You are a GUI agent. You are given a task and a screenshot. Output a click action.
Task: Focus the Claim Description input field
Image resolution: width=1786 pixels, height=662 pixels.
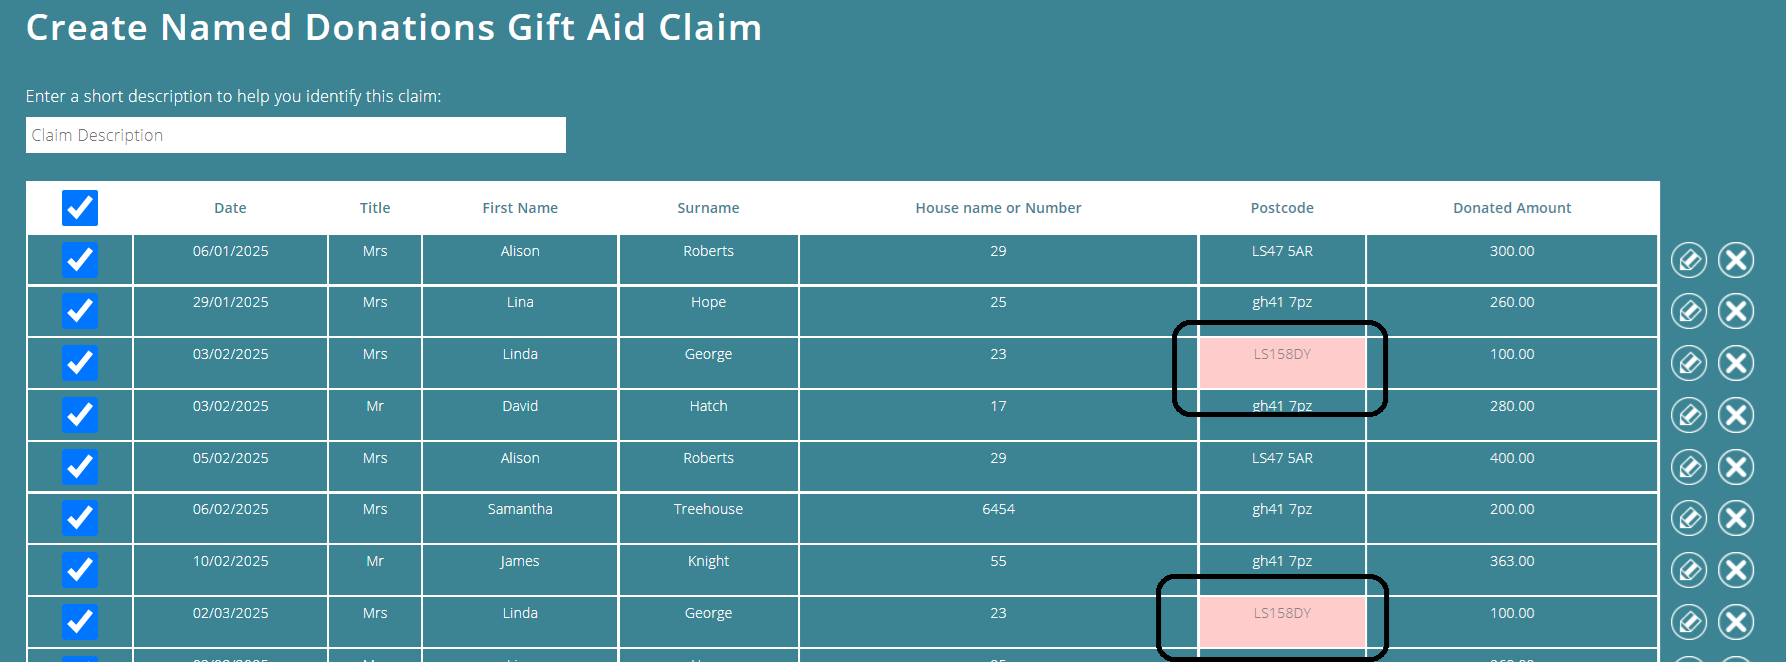pyautogui.click(x=296, y=135)
